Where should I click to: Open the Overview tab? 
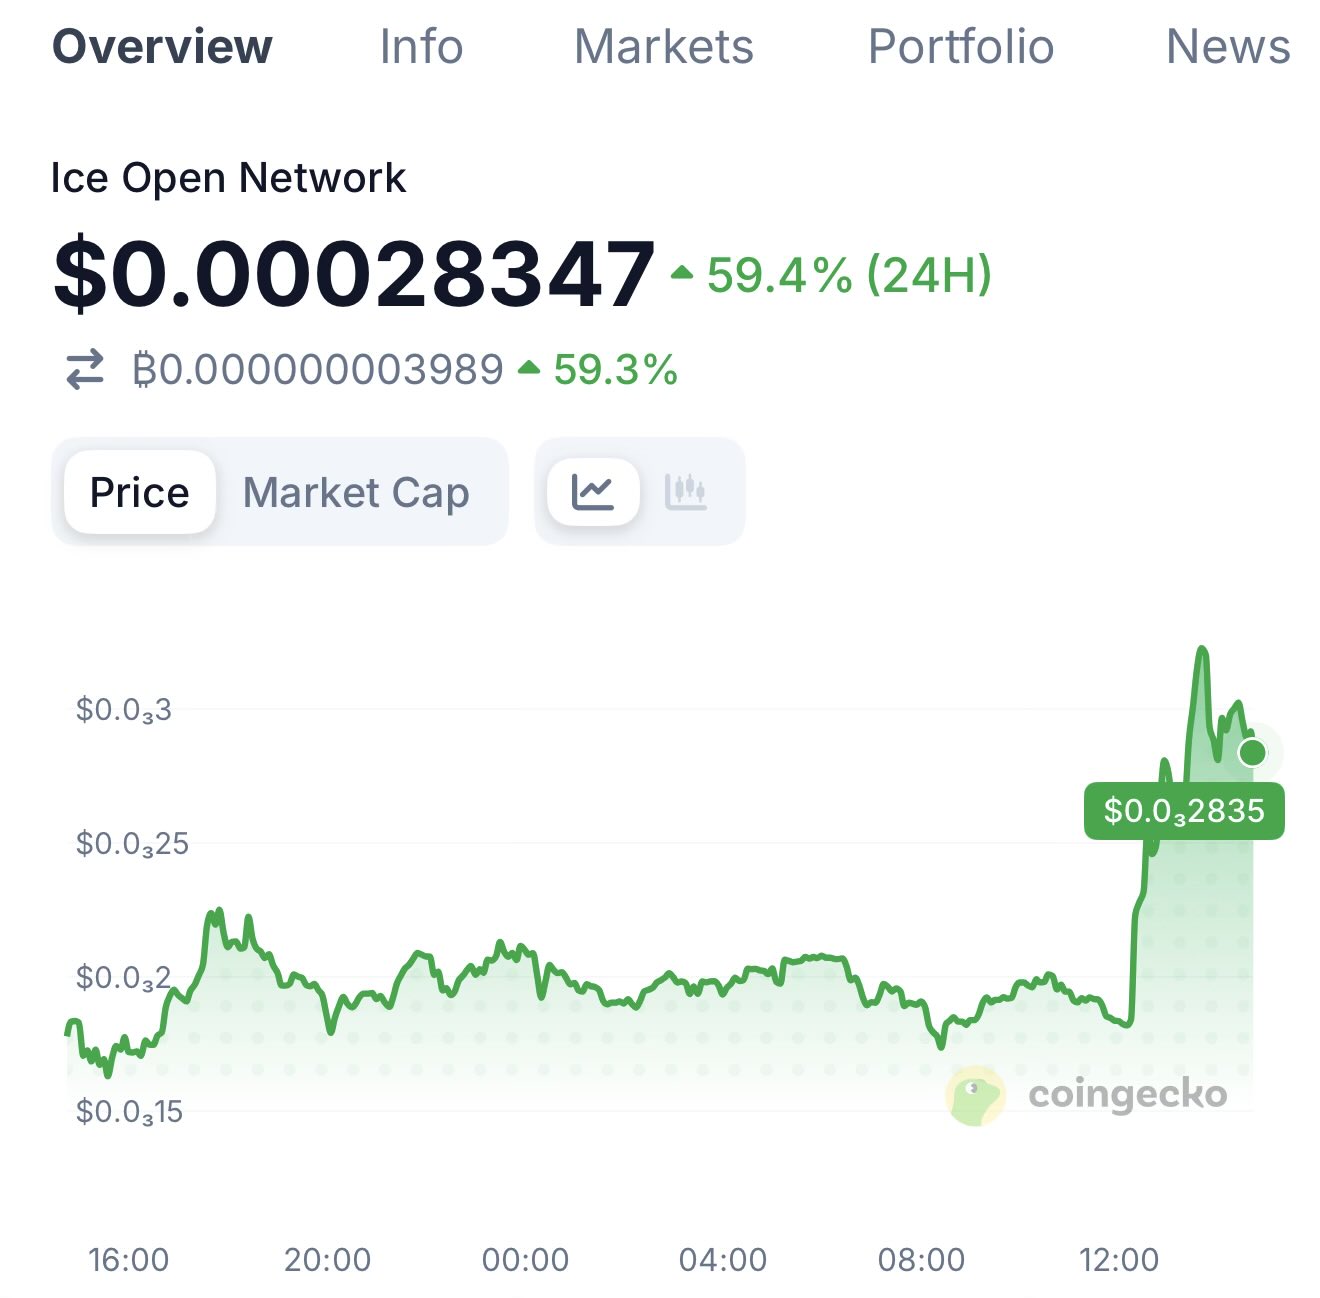162,47
